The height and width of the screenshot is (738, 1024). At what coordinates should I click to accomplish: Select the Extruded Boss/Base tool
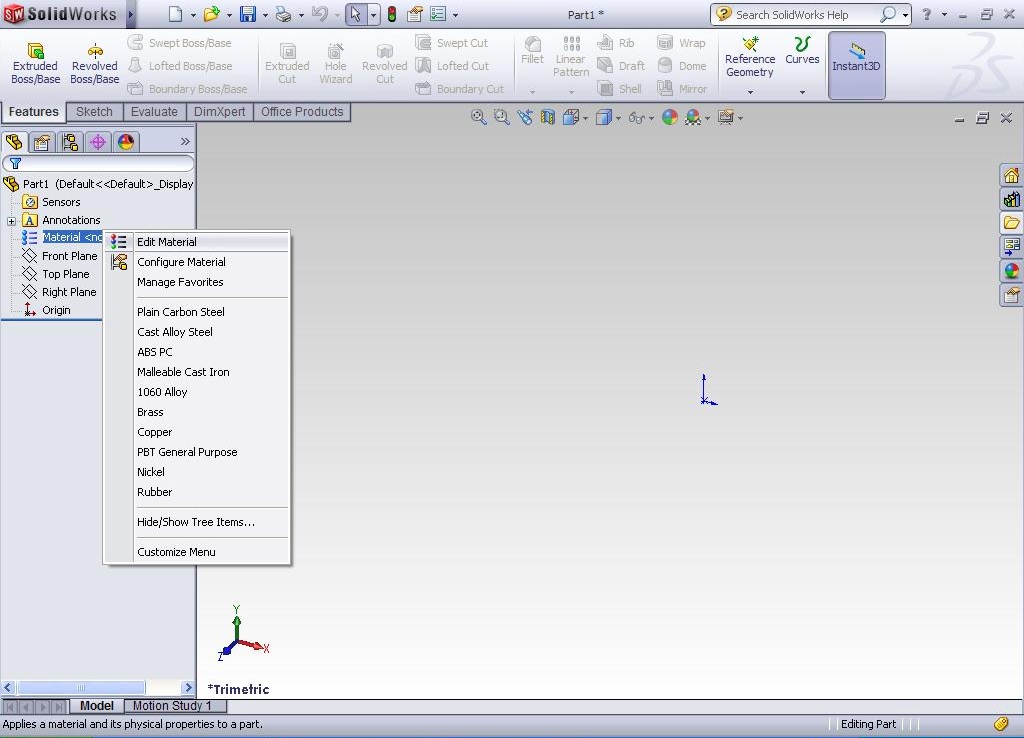click(x=35, y=60)
